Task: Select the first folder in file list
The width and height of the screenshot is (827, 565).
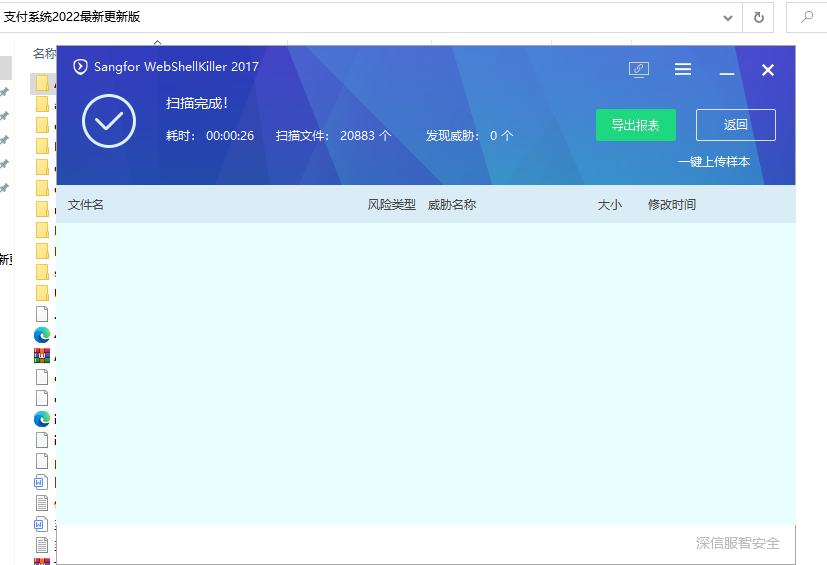Action: (x=42, y=82)
